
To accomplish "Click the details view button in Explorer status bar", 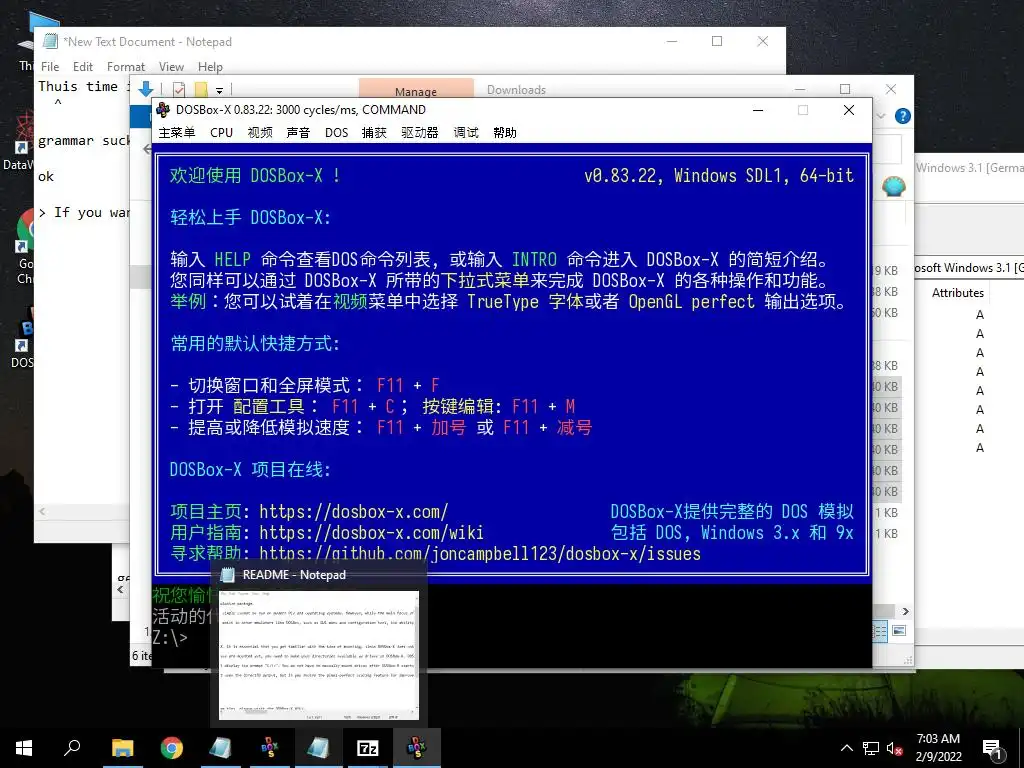I will point(880,631).
